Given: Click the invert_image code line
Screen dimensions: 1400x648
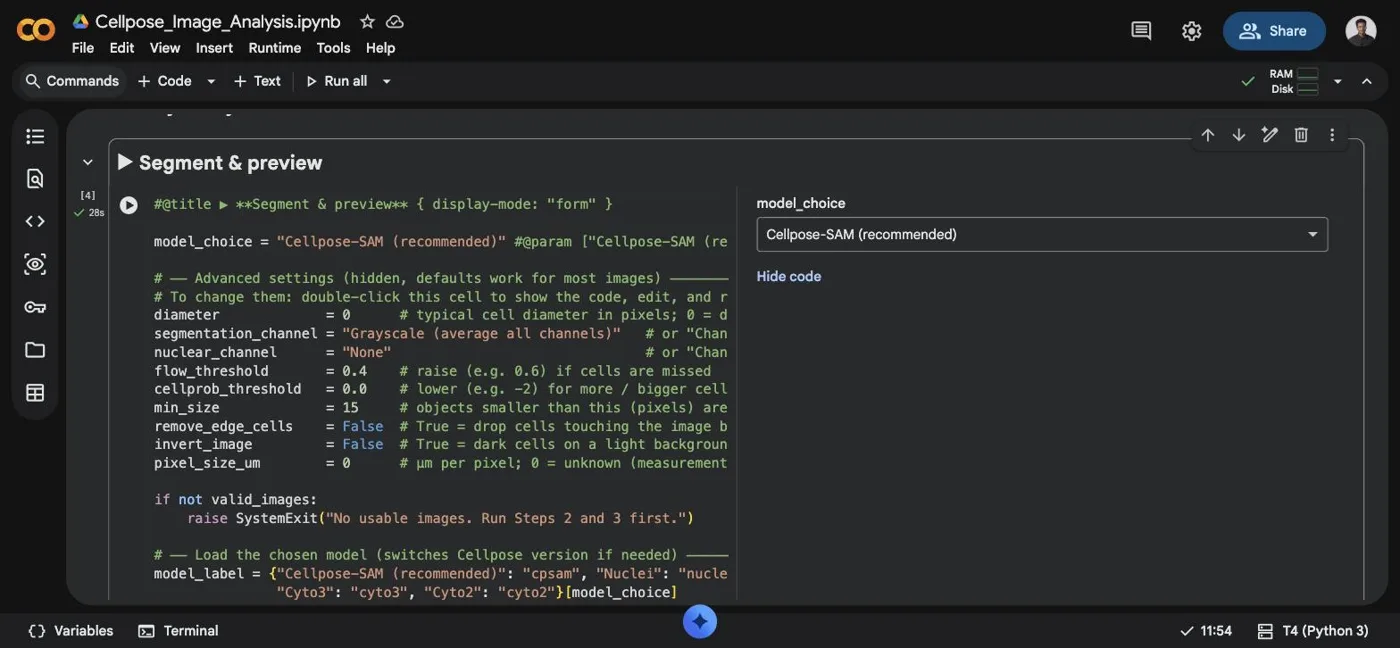Looking at the screenshot, I should point(441,444).
